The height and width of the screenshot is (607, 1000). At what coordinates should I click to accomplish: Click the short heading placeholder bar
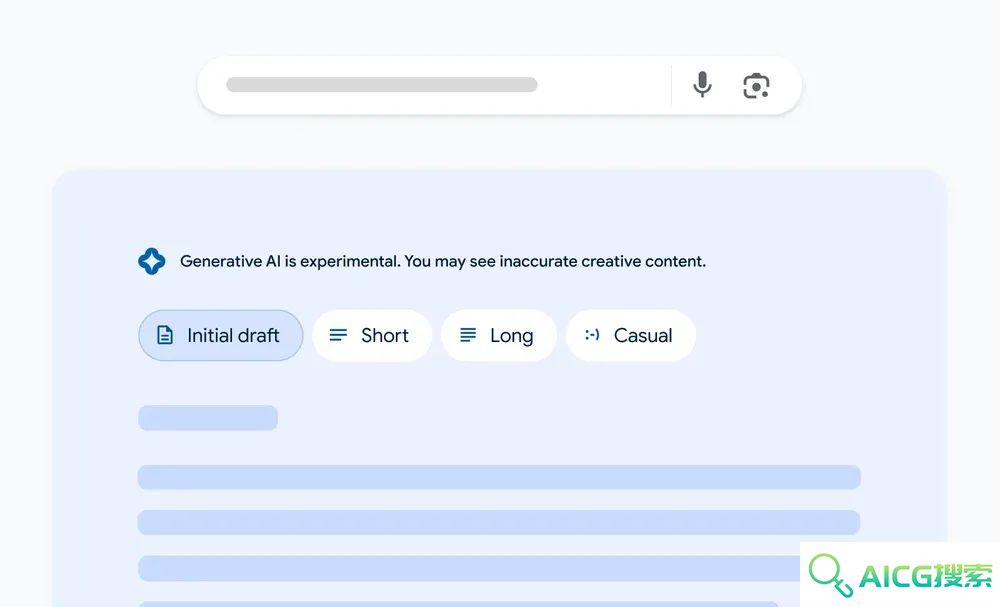[x=208, y=418]
